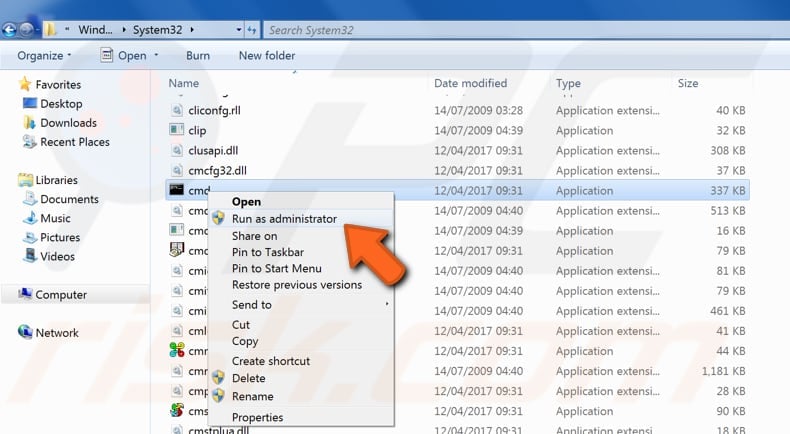
Task: Choose Restore previous versions
Action: pos(297,285)
